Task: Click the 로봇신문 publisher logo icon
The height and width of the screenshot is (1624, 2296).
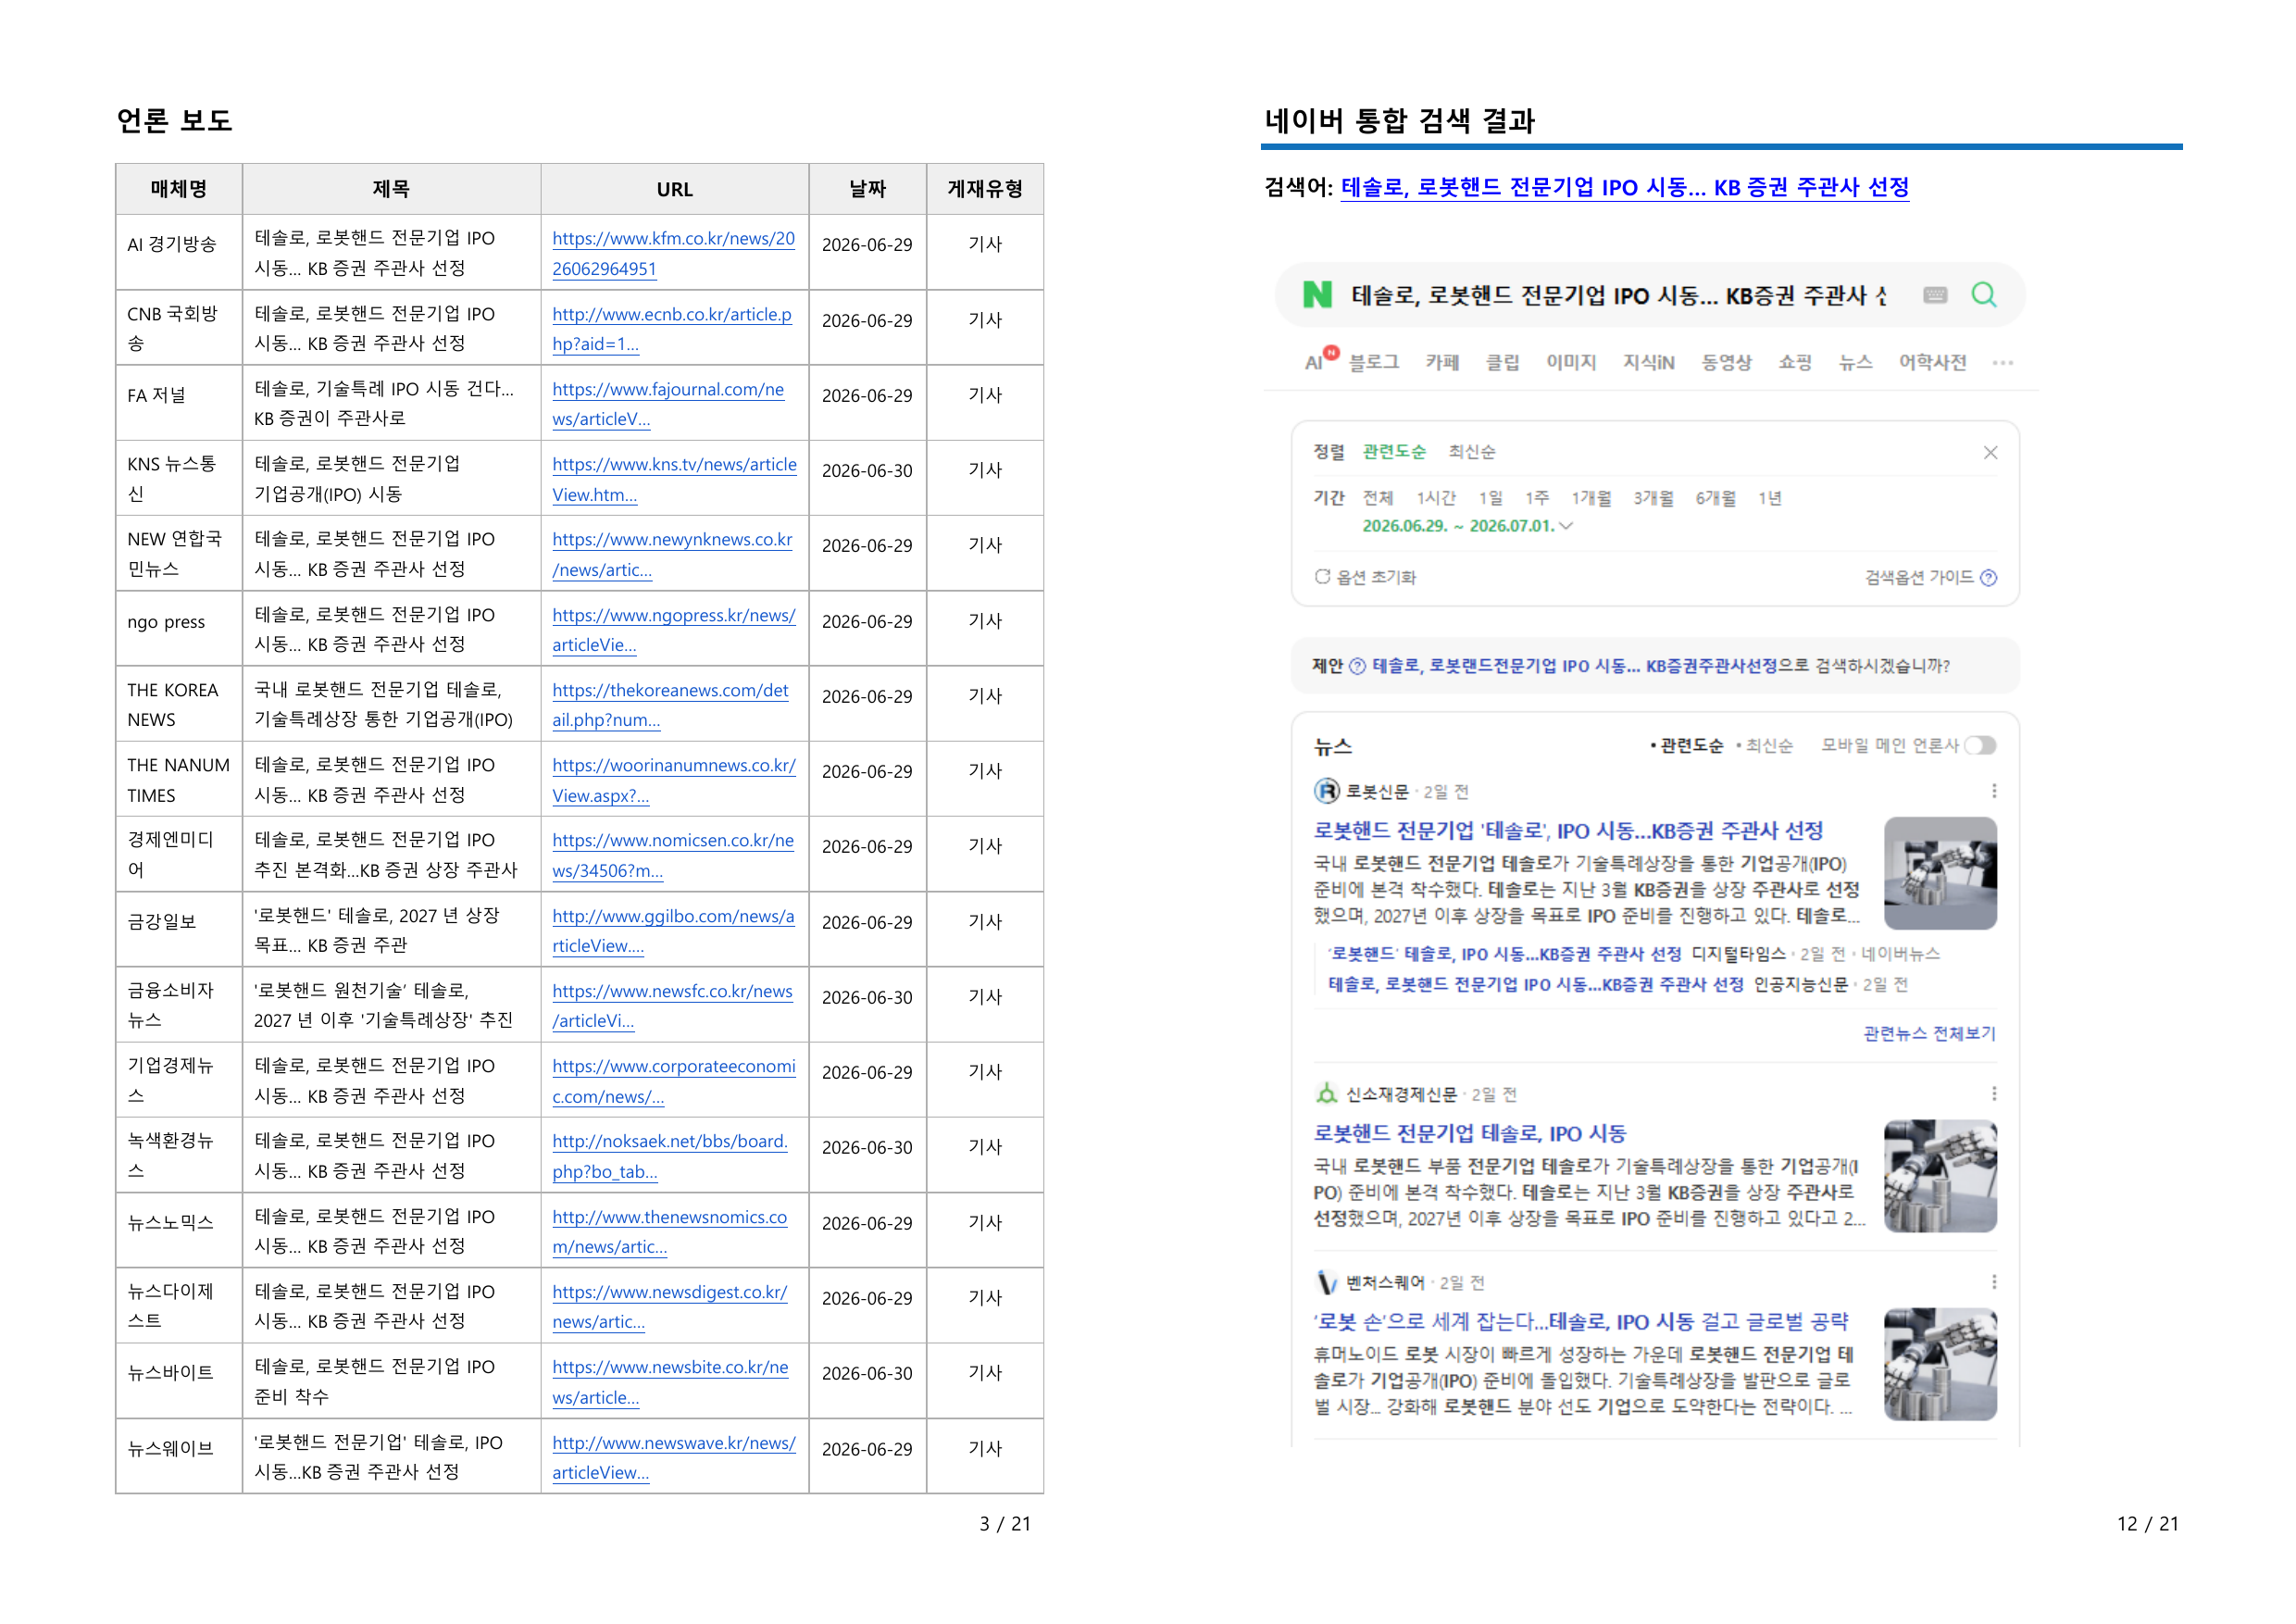Action: [x=1326, y=792]
